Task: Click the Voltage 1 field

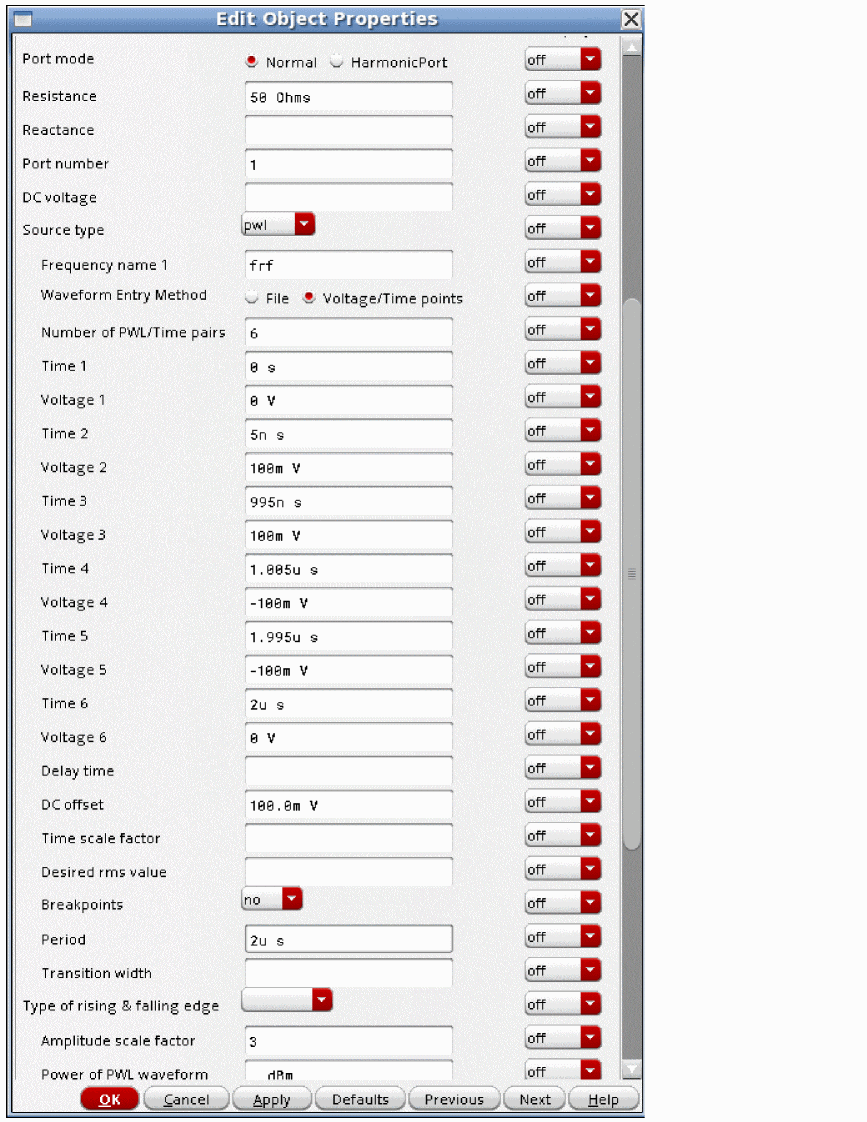Action: (348, 400)
